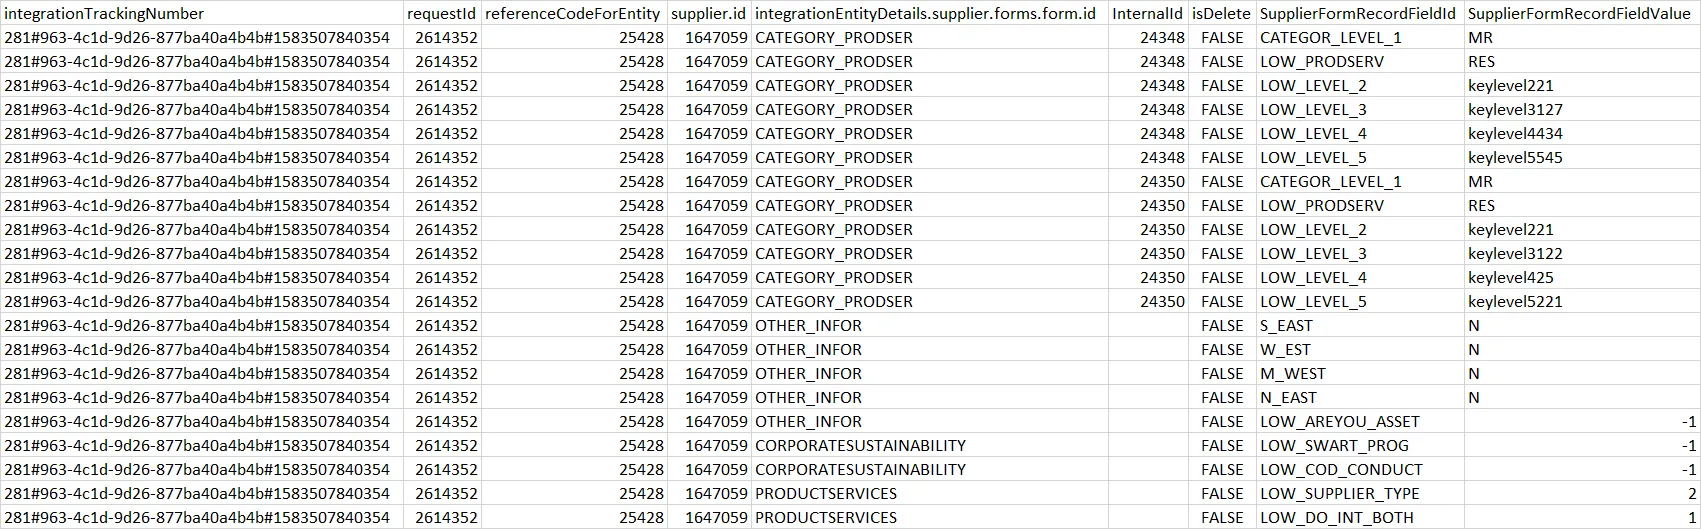Click the keylevel5545 value cell
1701x529 pixels.
pos(1515,158)
